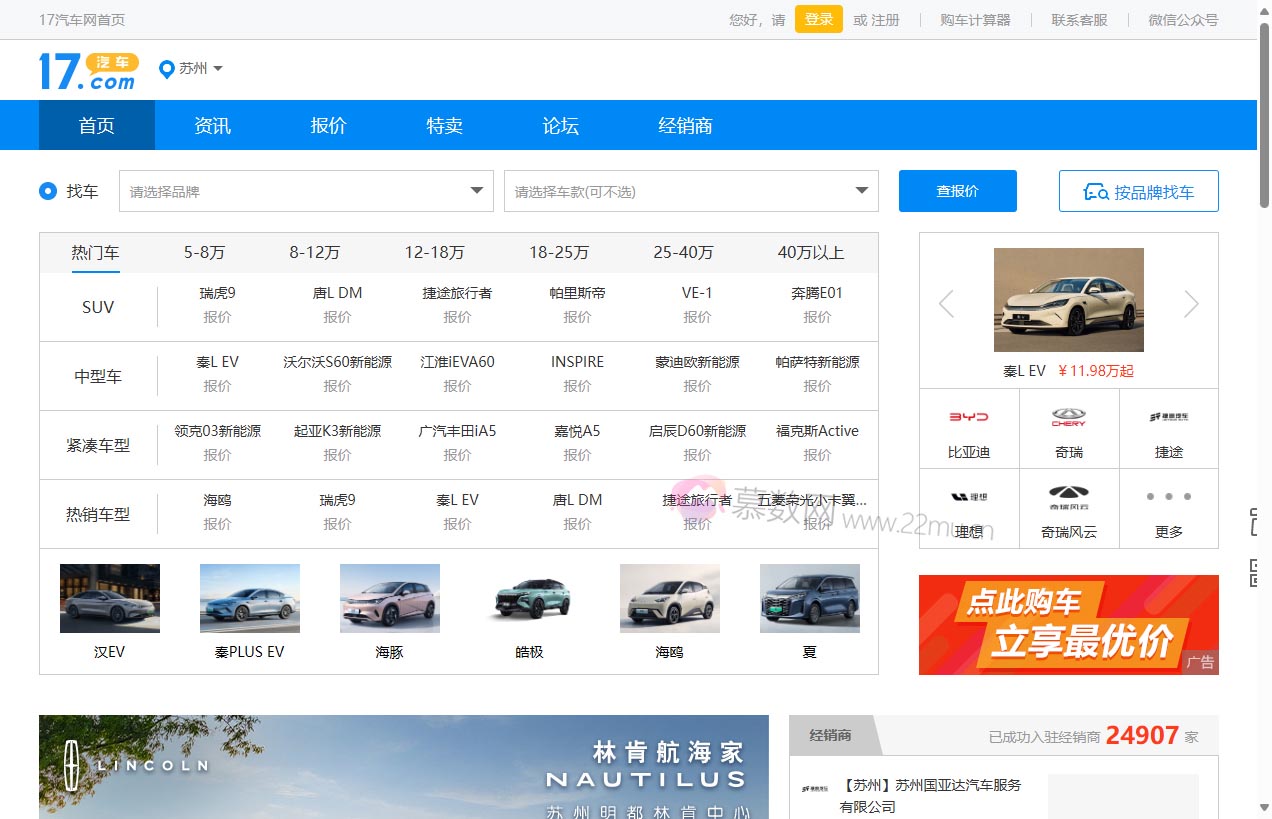Image resolution: width=1272 pixels, height=819 pixels.
Task: Click the right arrow on car carousel
Action: 1190,303
